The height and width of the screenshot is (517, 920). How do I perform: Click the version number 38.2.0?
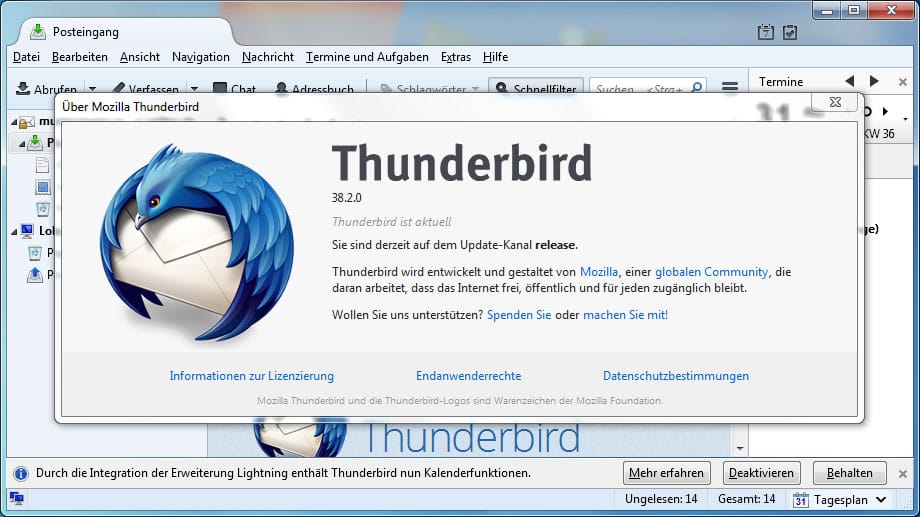(347, 198)
